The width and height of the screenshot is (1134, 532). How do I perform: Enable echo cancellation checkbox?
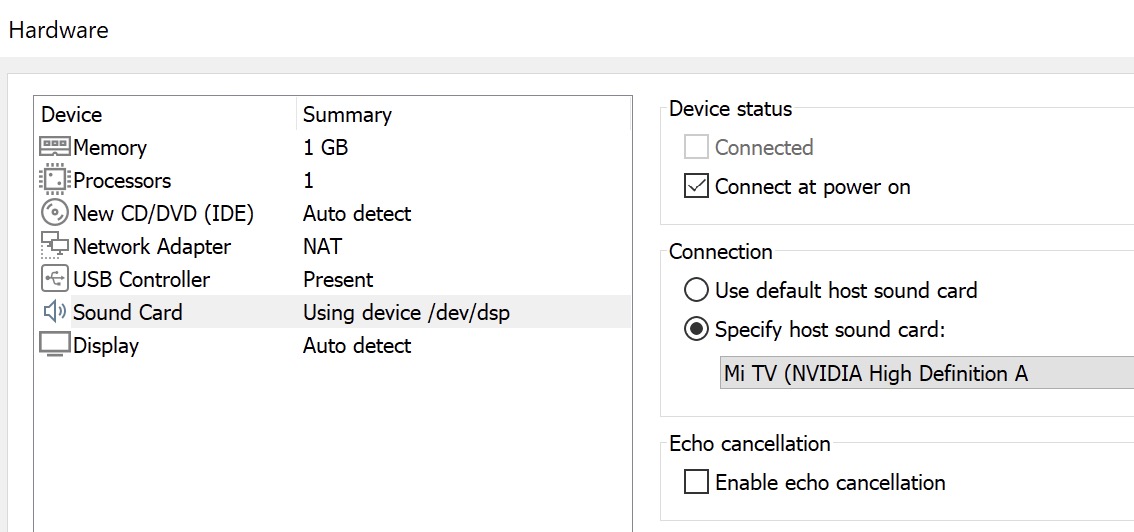pyautogui.click(x=696, y=482)
